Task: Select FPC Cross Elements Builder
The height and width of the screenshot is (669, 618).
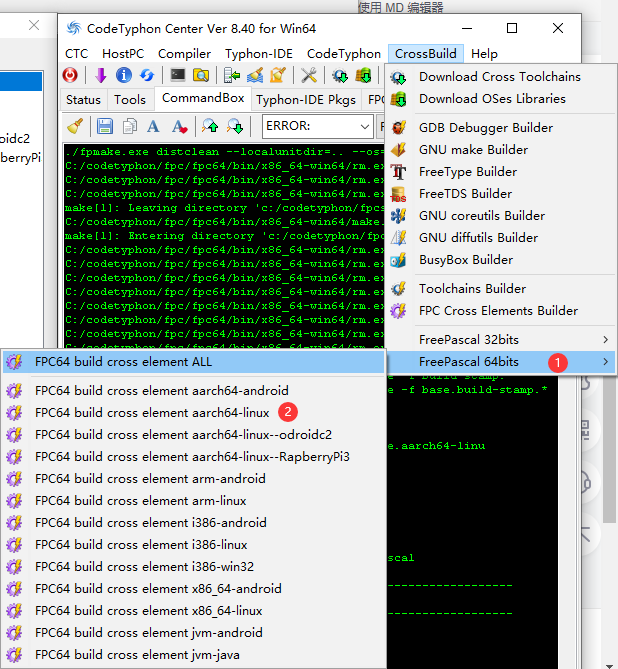Action: [x=501, y=311]
